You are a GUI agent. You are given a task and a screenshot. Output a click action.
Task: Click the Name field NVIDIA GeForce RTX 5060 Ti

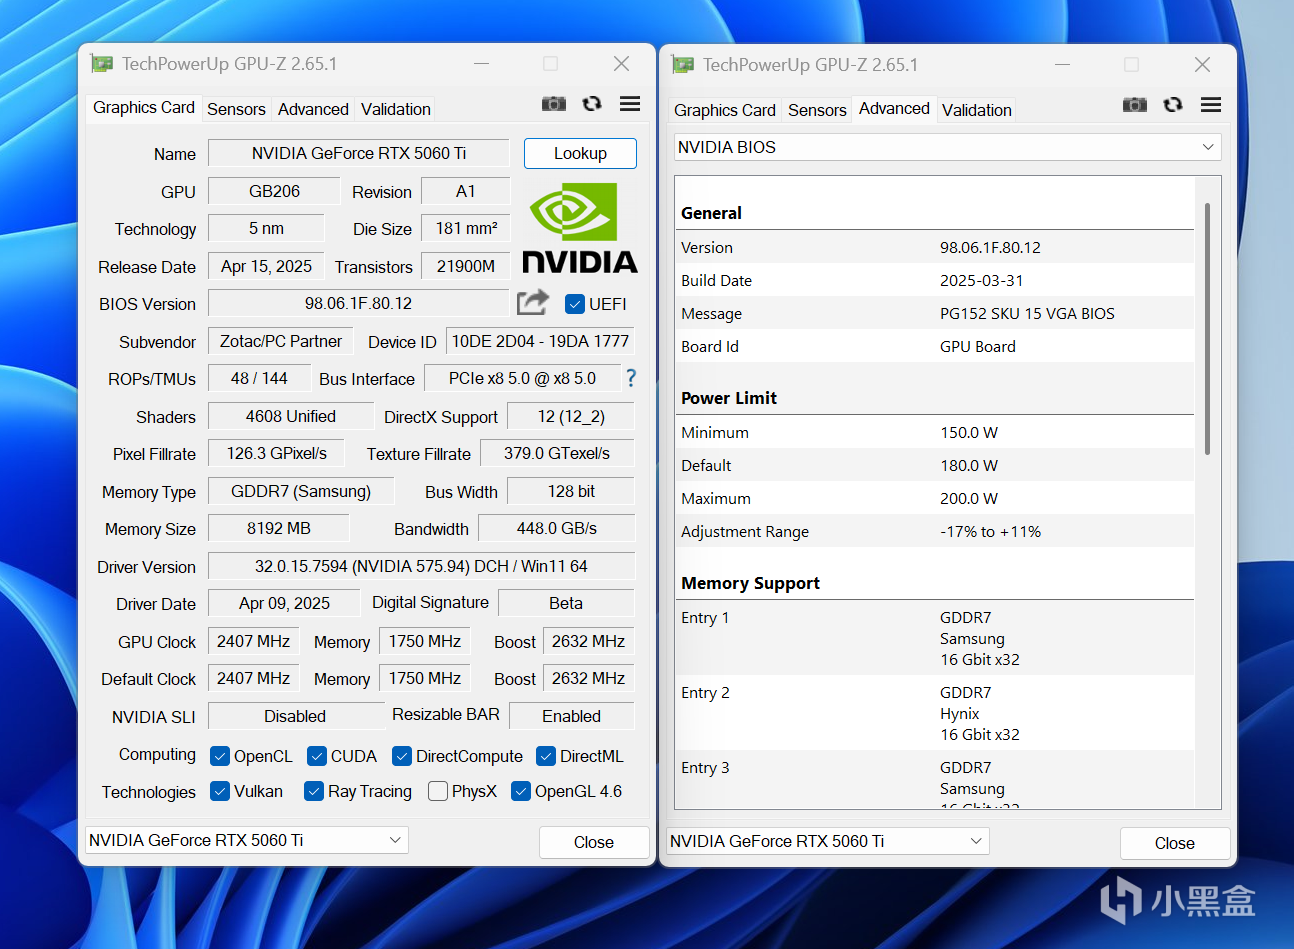pyautogui.click(x=359, y=153)
